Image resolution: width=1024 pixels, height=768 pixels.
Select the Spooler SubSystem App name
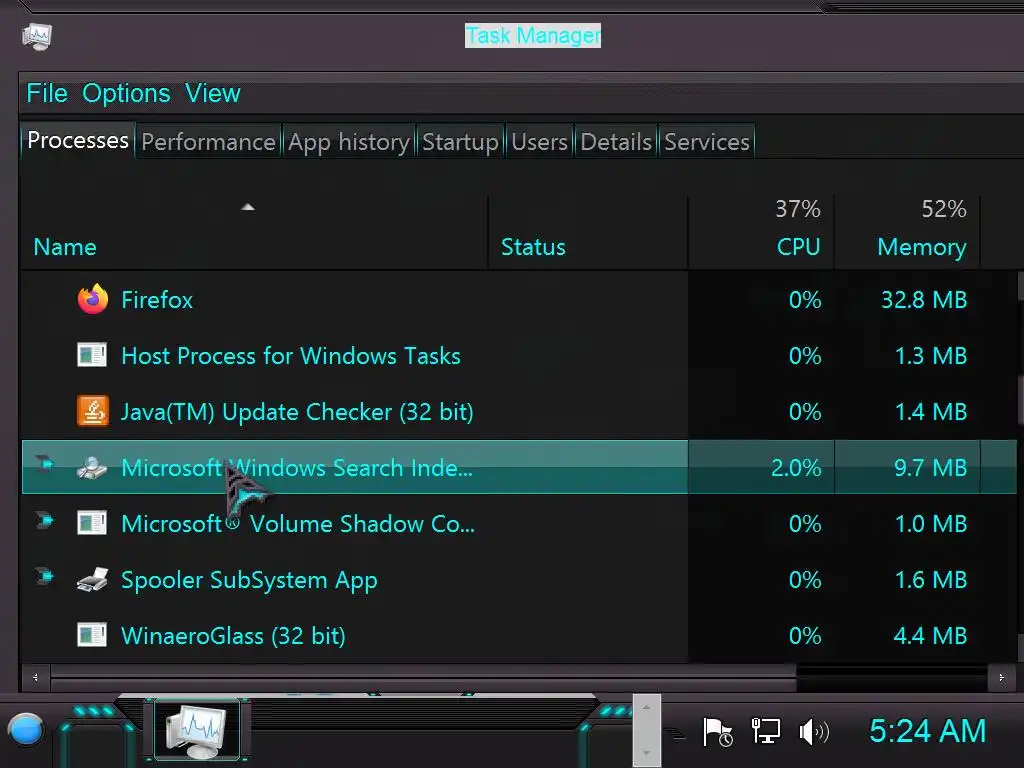249,580
